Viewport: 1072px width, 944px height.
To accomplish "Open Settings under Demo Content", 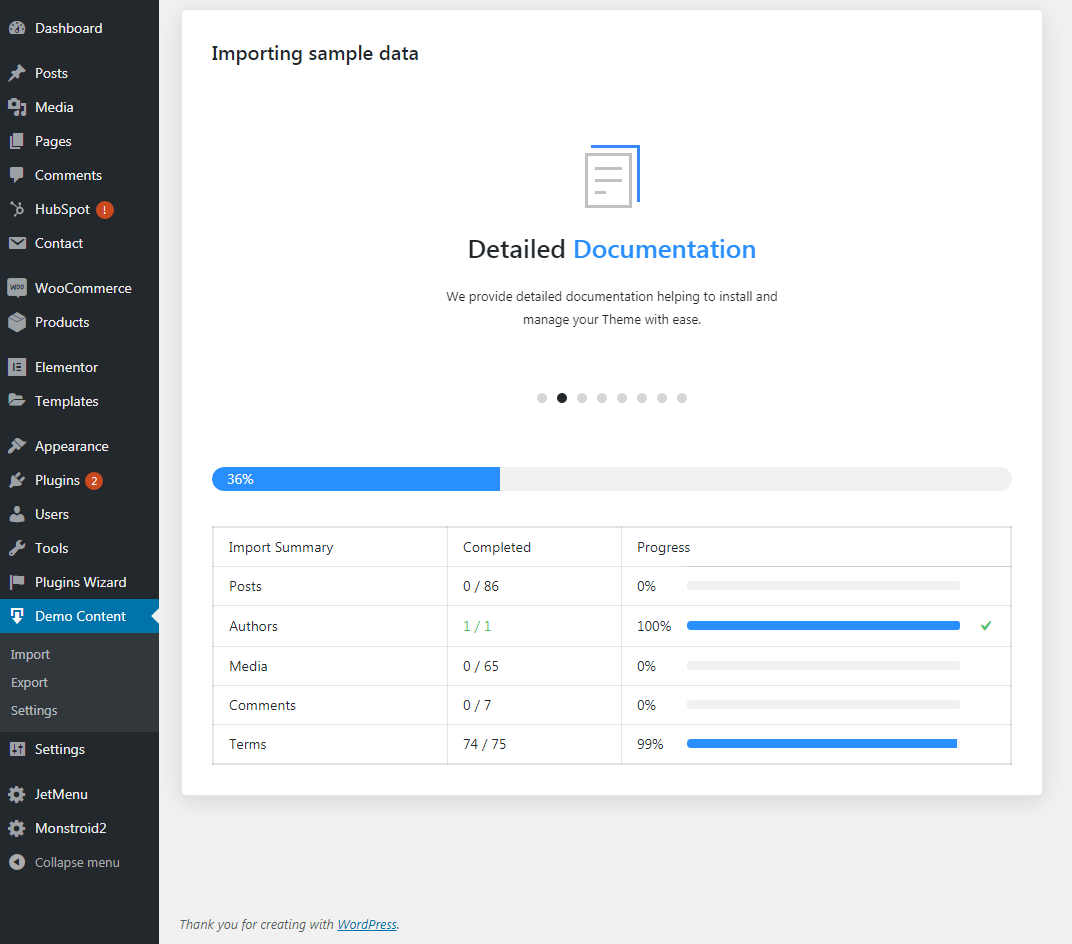I will [34, 710].
